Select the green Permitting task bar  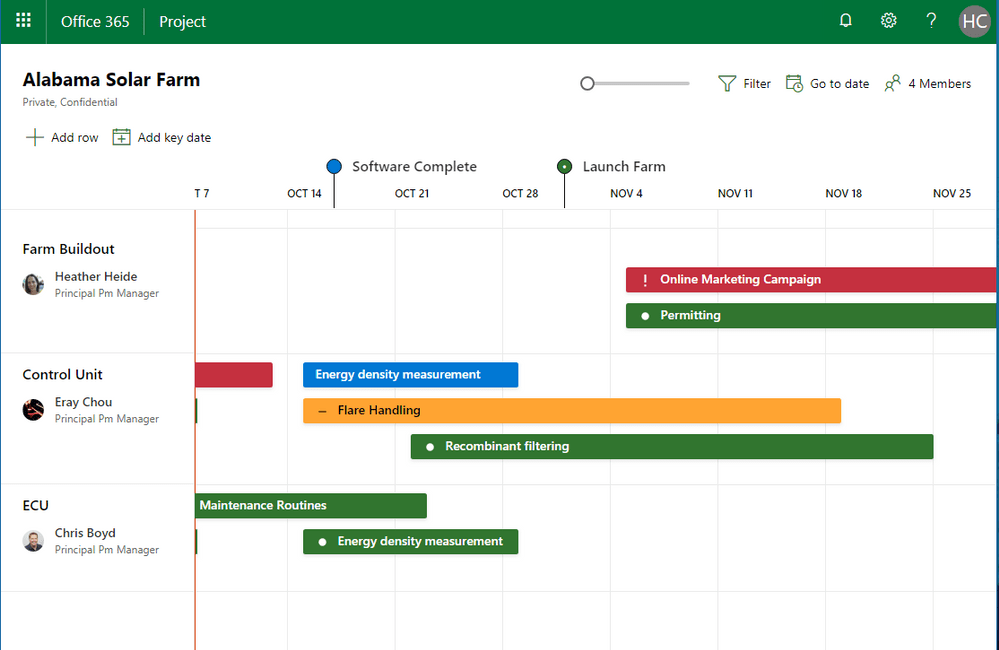pyautogui.click(x=810, y=316)
